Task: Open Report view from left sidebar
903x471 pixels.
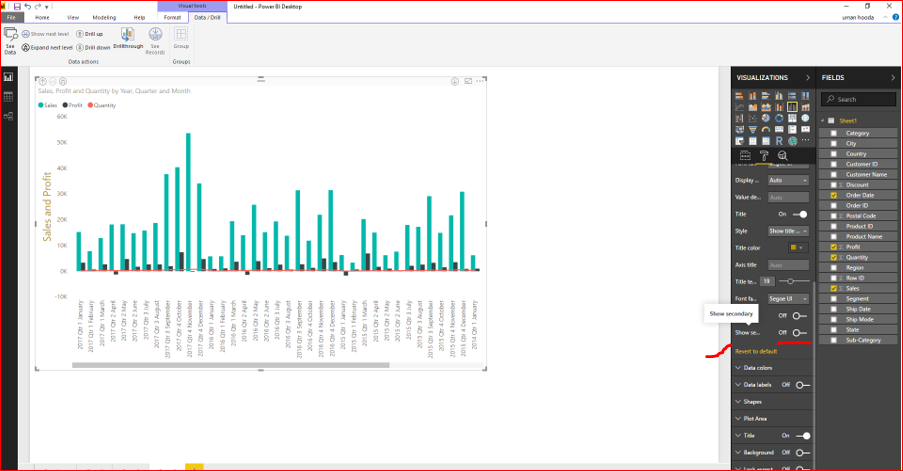Action: [8, 77]
